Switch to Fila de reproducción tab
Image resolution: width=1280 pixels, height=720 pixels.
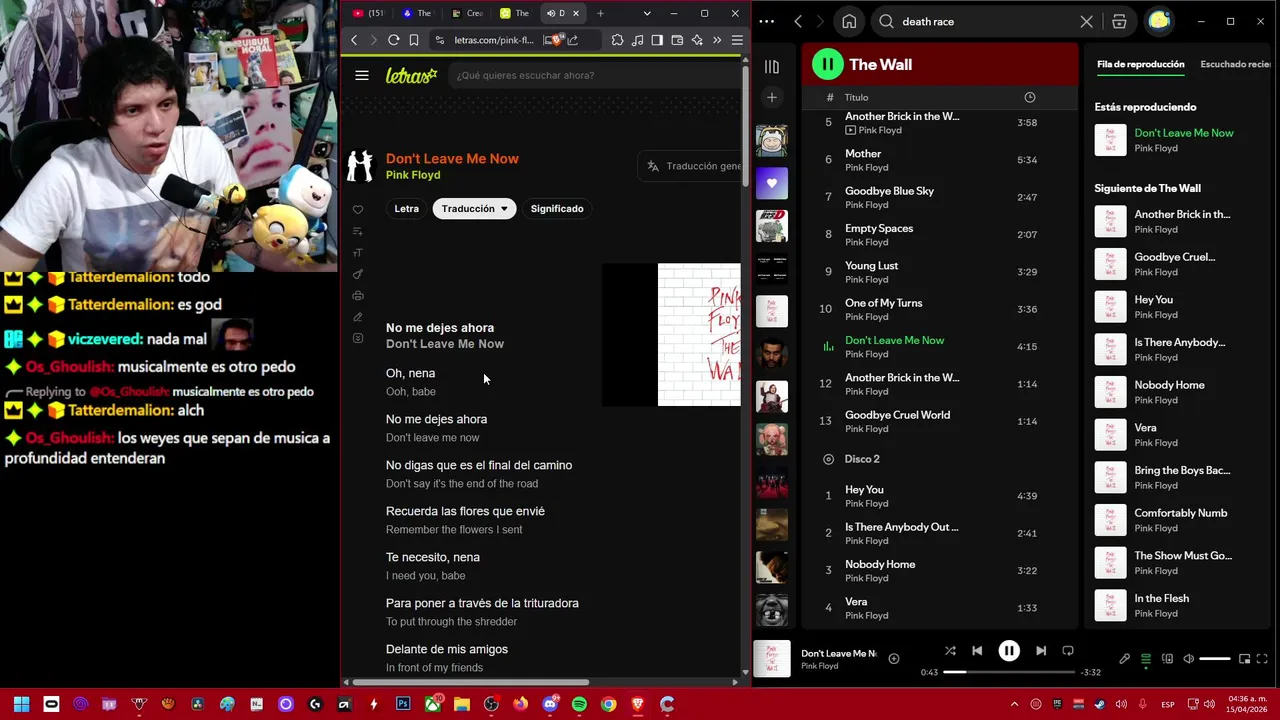tap(1140, 64)
